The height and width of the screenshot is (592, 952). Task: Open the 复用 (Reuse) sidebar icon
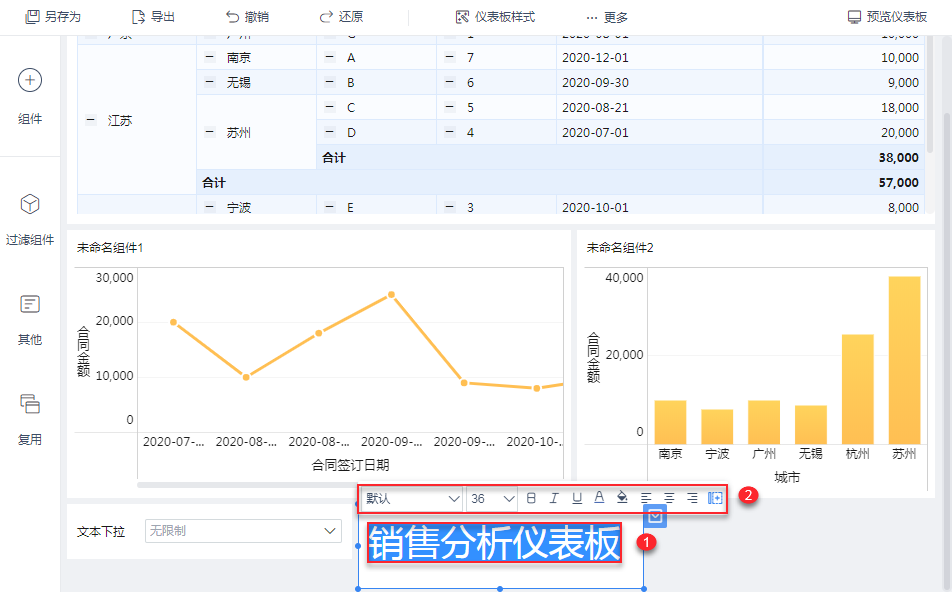point(30,404)
